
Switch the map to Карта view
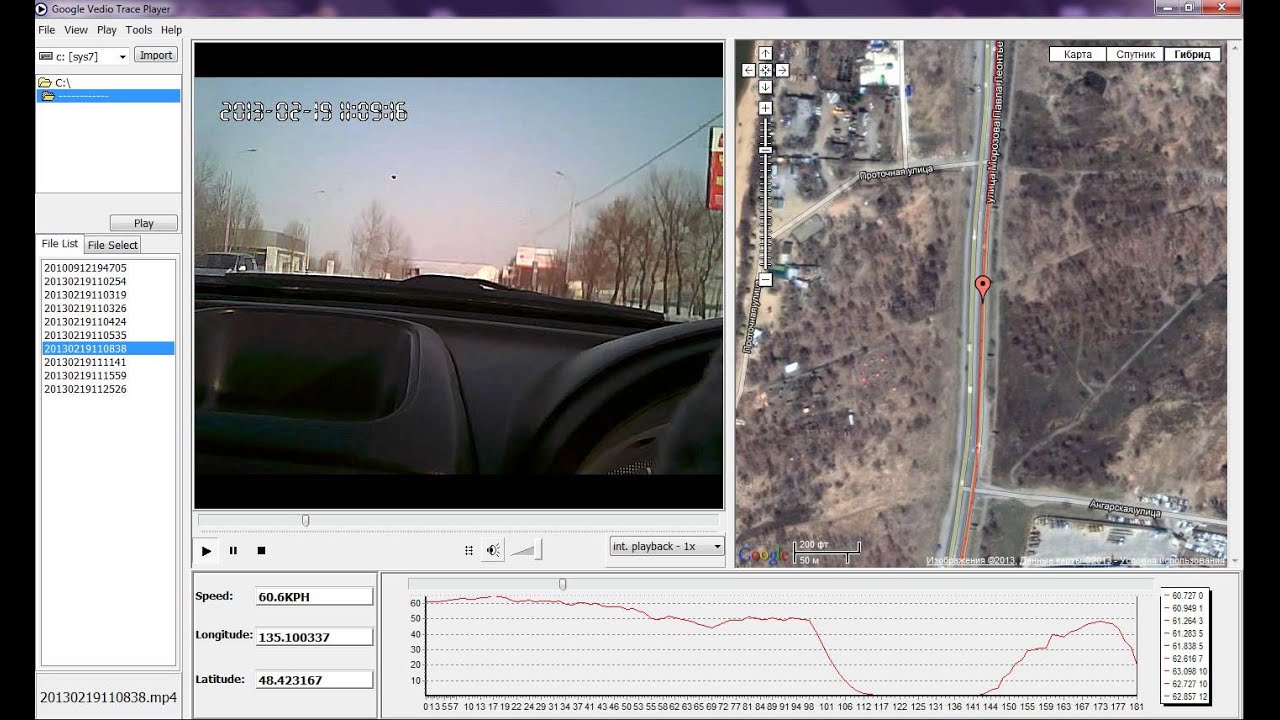pyautogui.click(x=1077, y=54)
